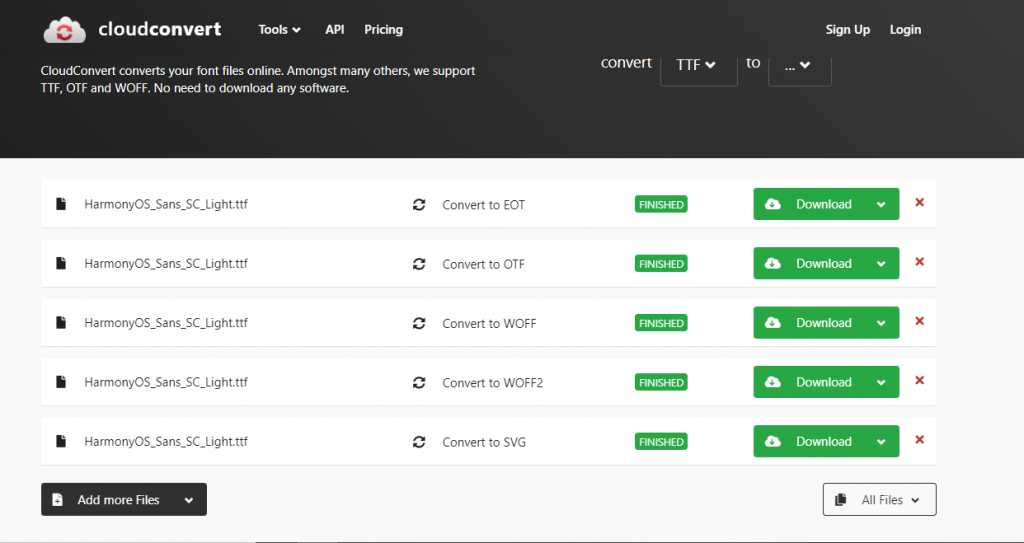Open the Tools menu
The image size is (1024, 543).
click(x=279, y=30)
